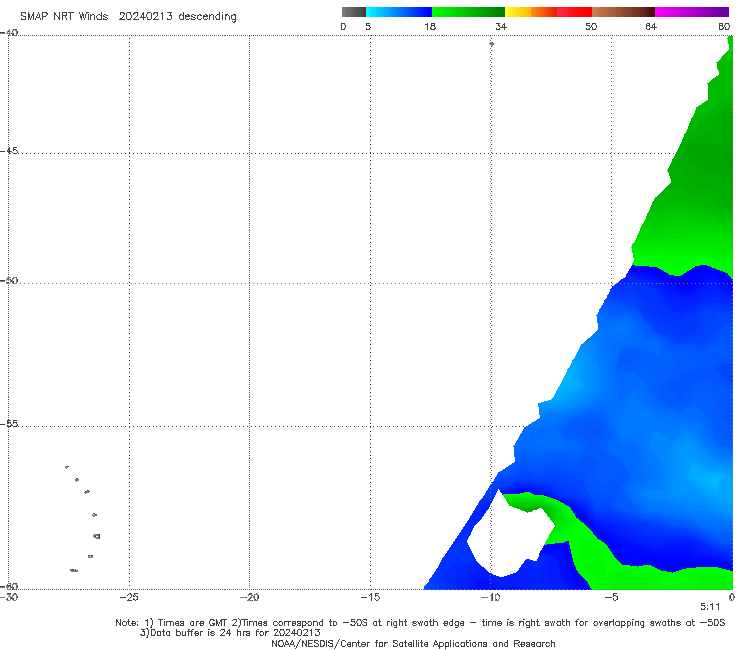This screenshot has height=650, width=740.
Task: Click the NOAA/NESDIS credit line
Action: (x=413, y=643)
